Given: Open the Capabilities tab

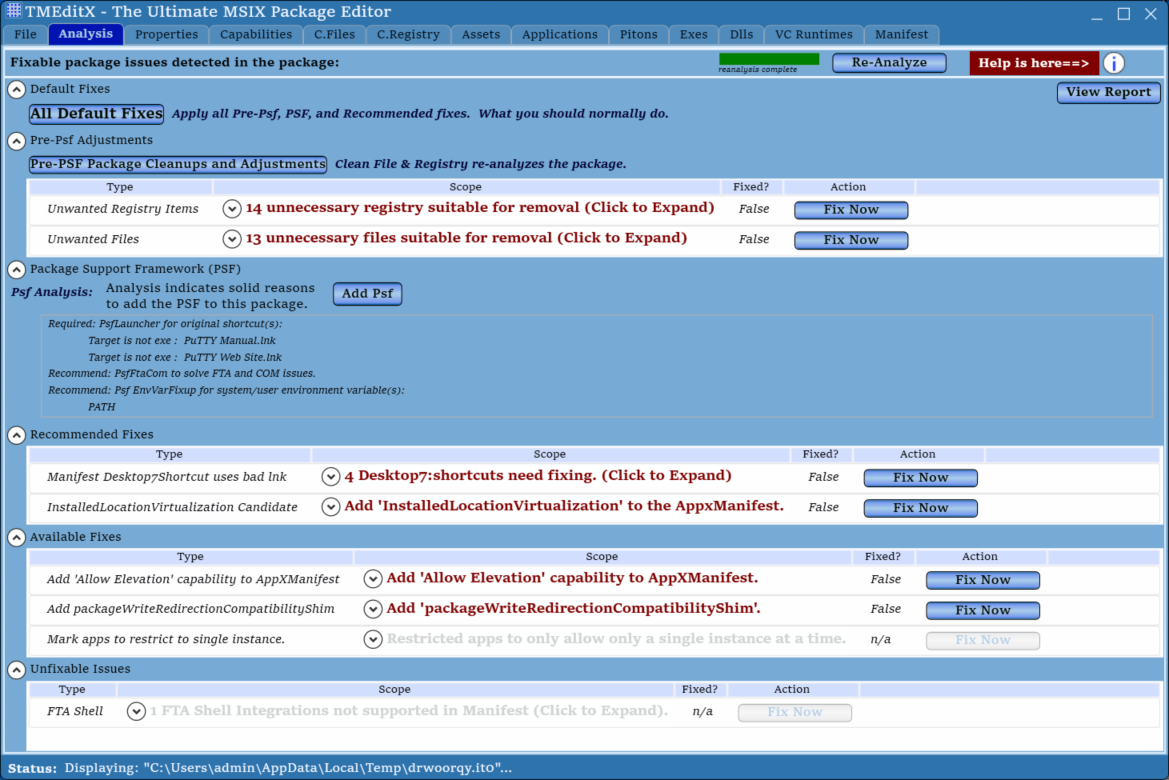Looking at the screenshot, I should point(256,34).
